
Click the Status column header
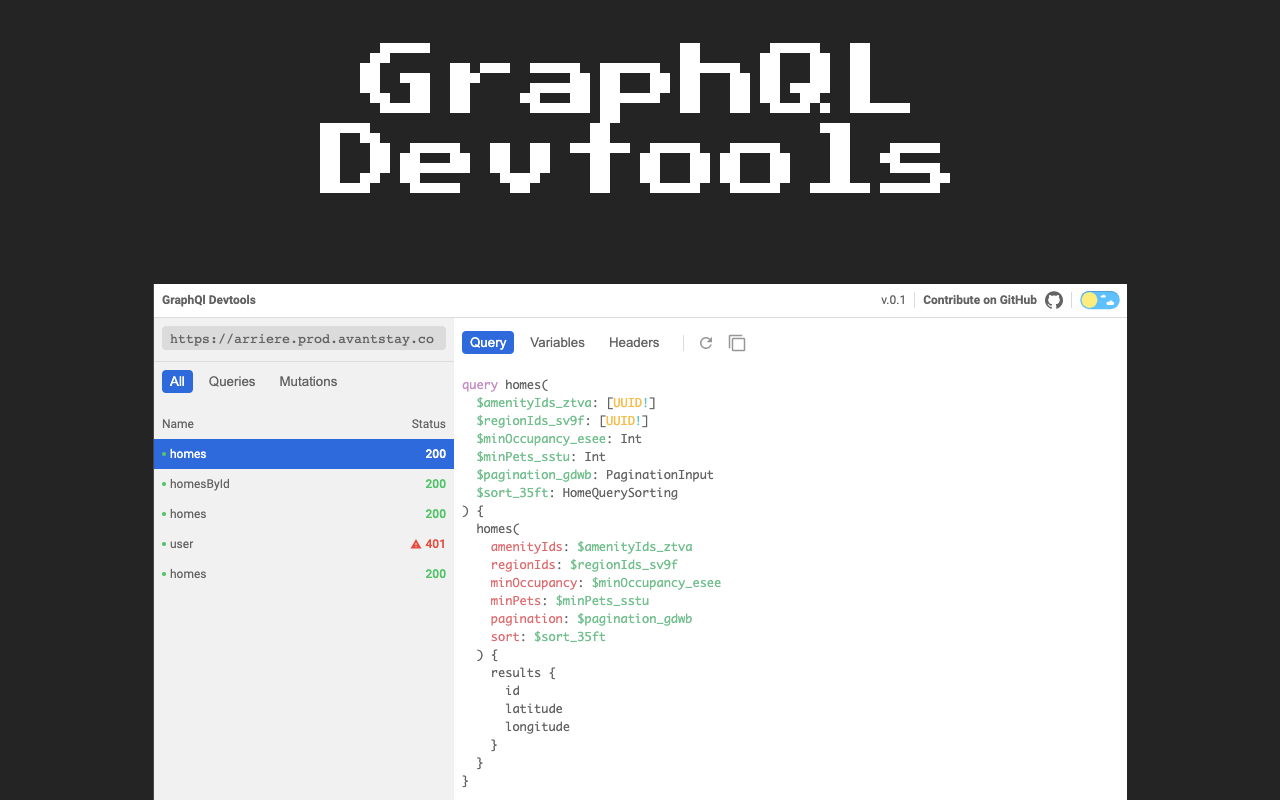pos(429,424)
